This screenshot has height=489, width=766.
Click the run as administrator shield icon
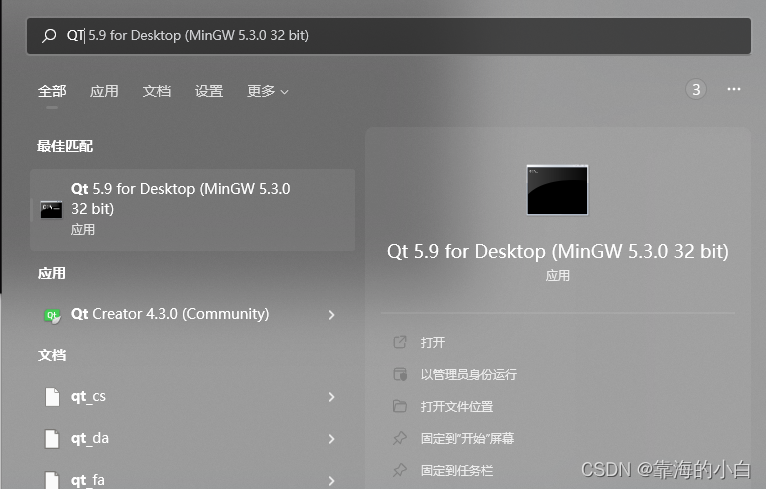(x=400, y=375)
